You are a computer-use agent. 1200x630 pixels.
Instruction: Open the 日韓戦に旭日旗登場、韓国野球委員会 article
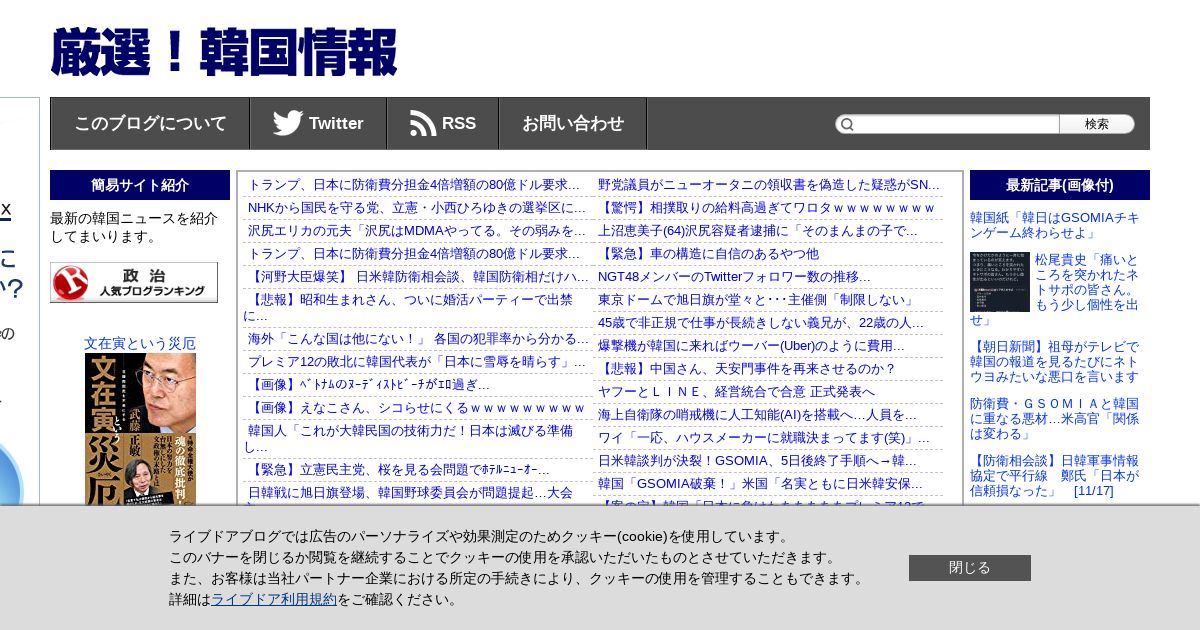coord(409,492)
